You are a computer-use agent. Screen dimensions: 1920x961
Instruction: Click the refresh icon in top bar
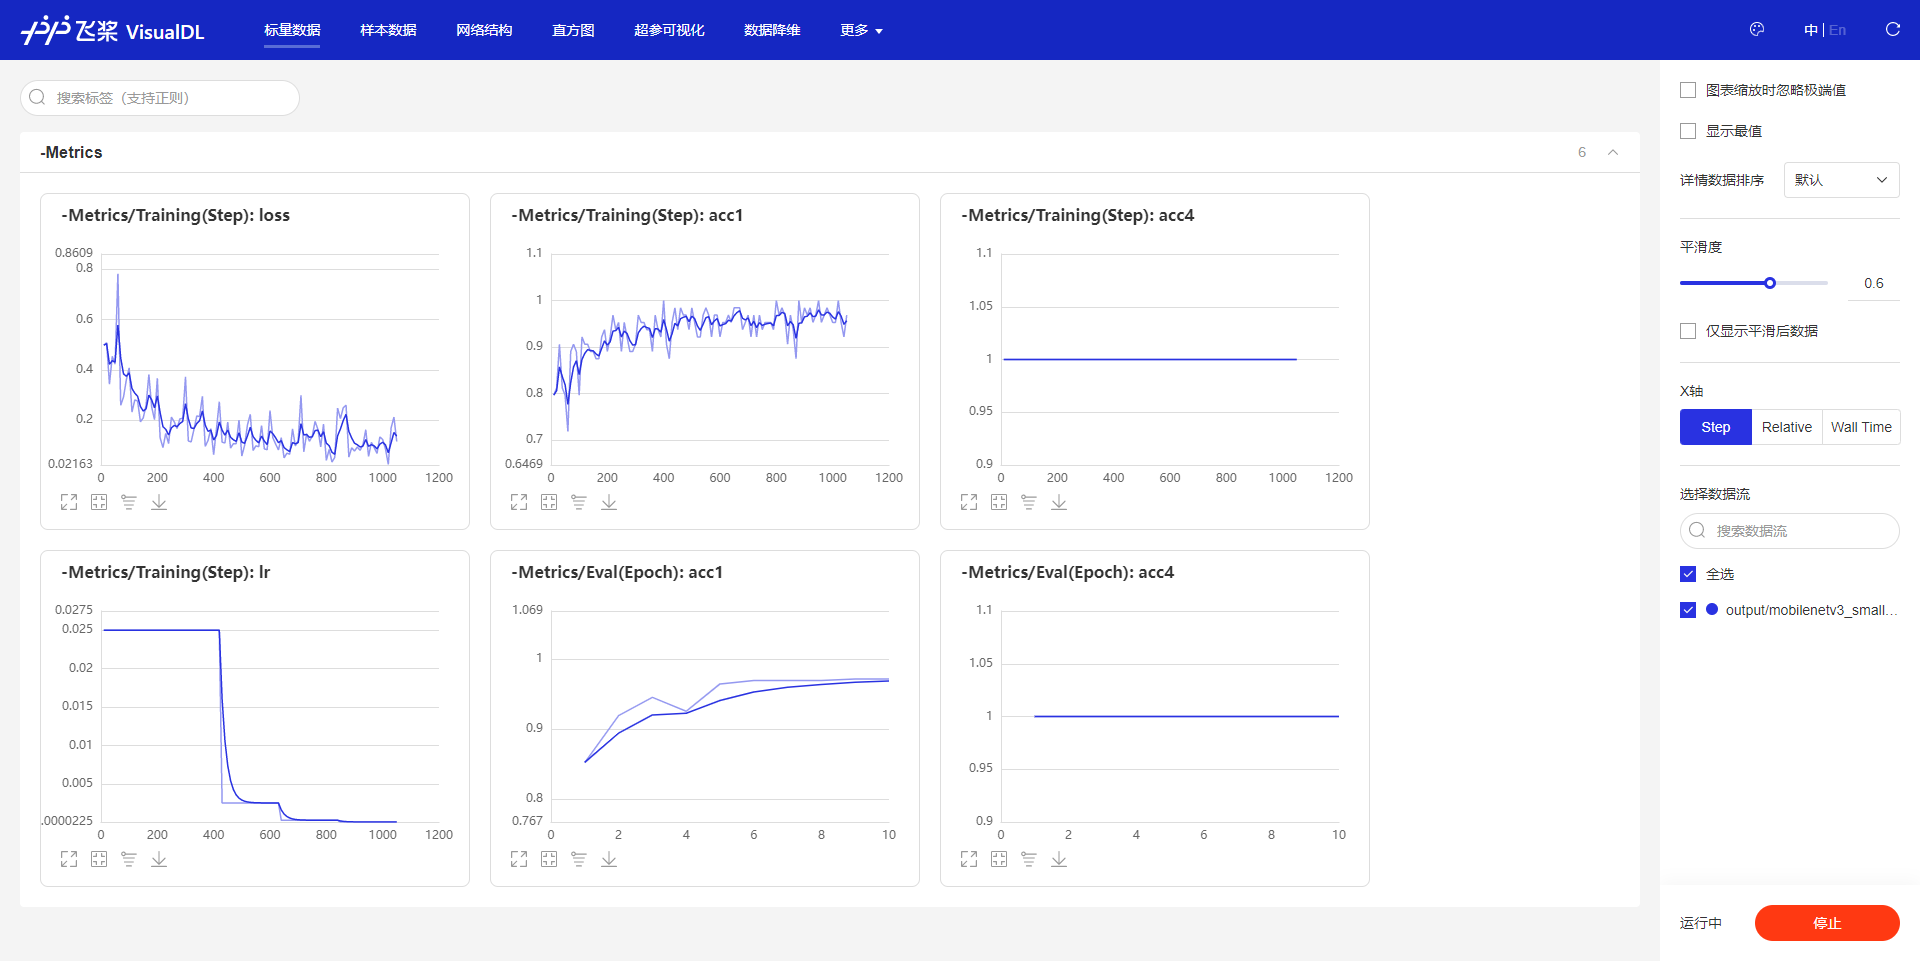1893,30
